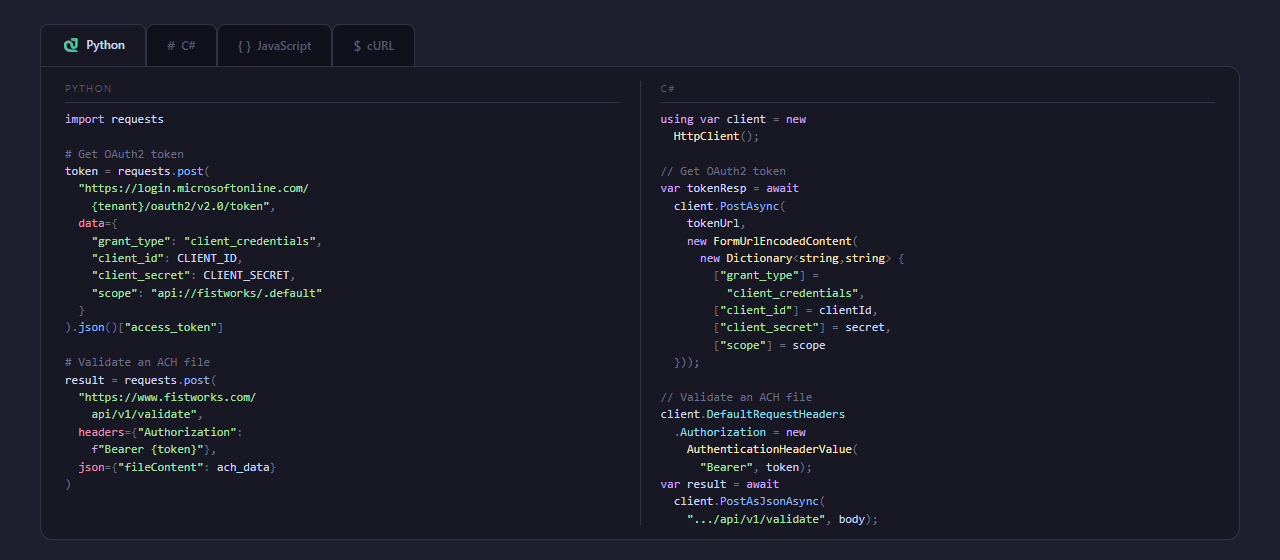The image size is (1280, 560).
Task: Click the Python '# Get OAuth2 token' comment
Action: click(124, 154)
